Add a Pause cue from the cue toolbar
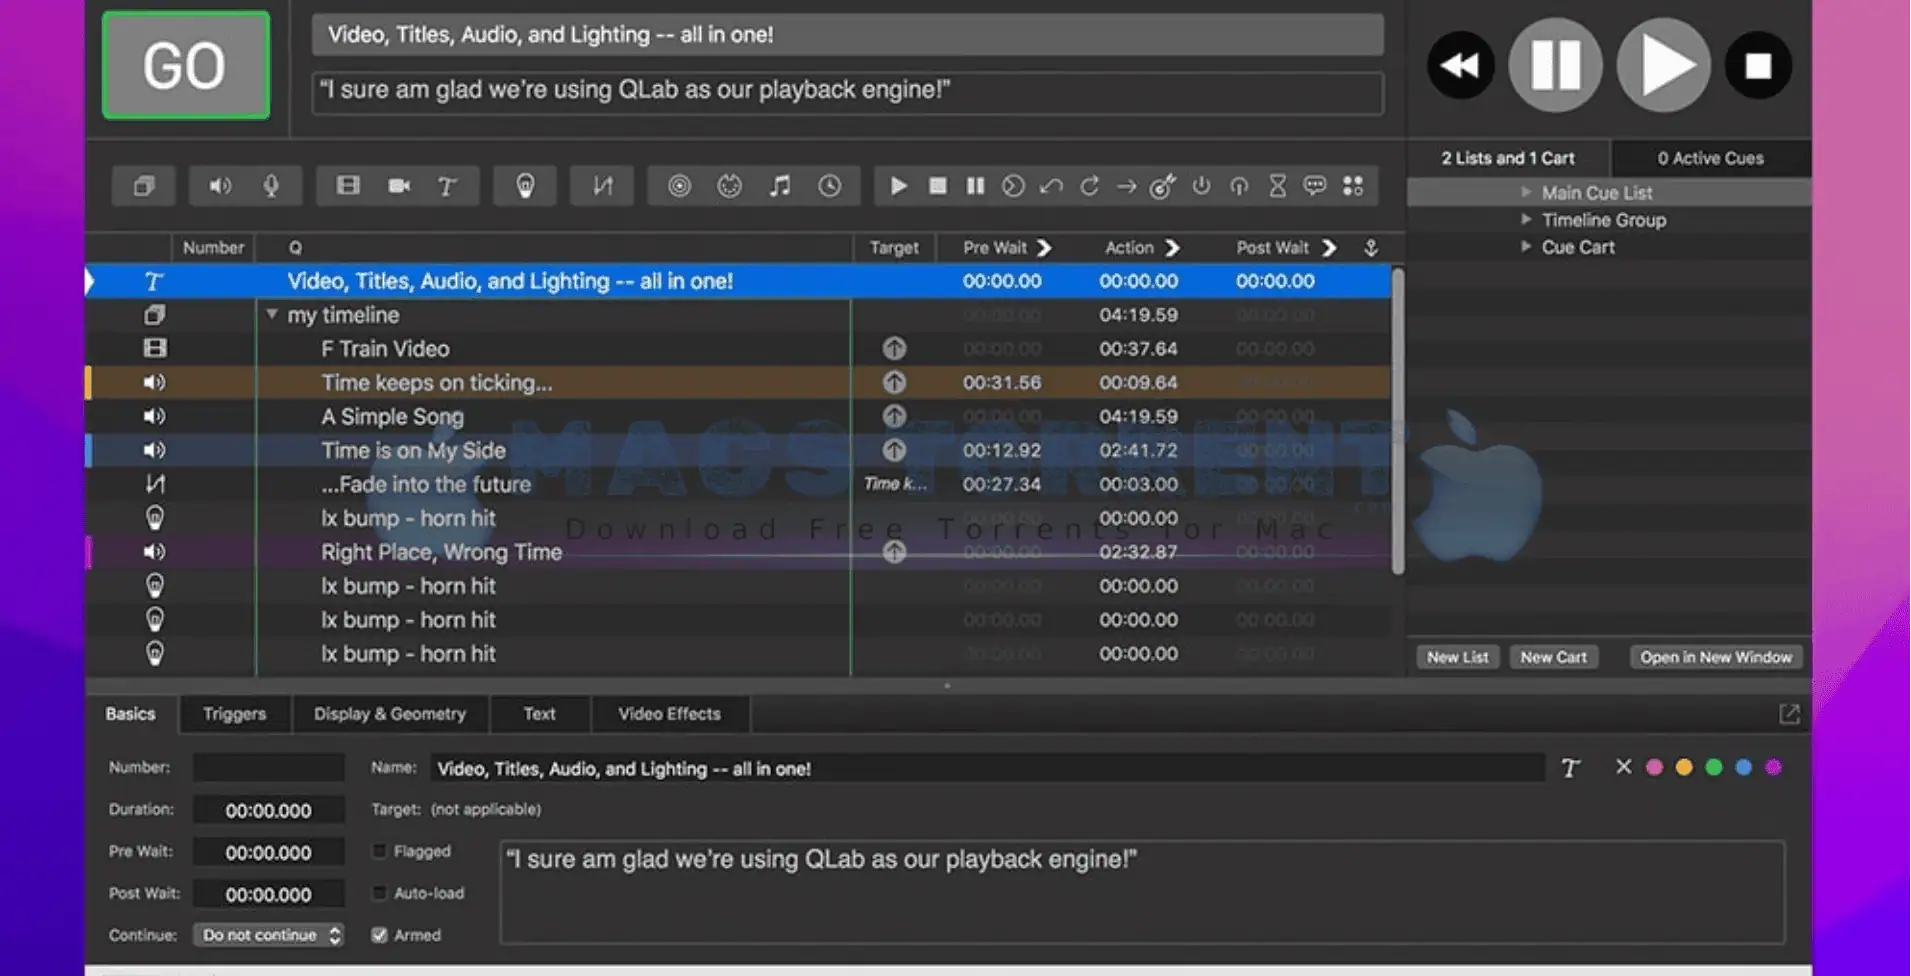The width and height of the screenshot is (1911, 976). tap(975, 186)
